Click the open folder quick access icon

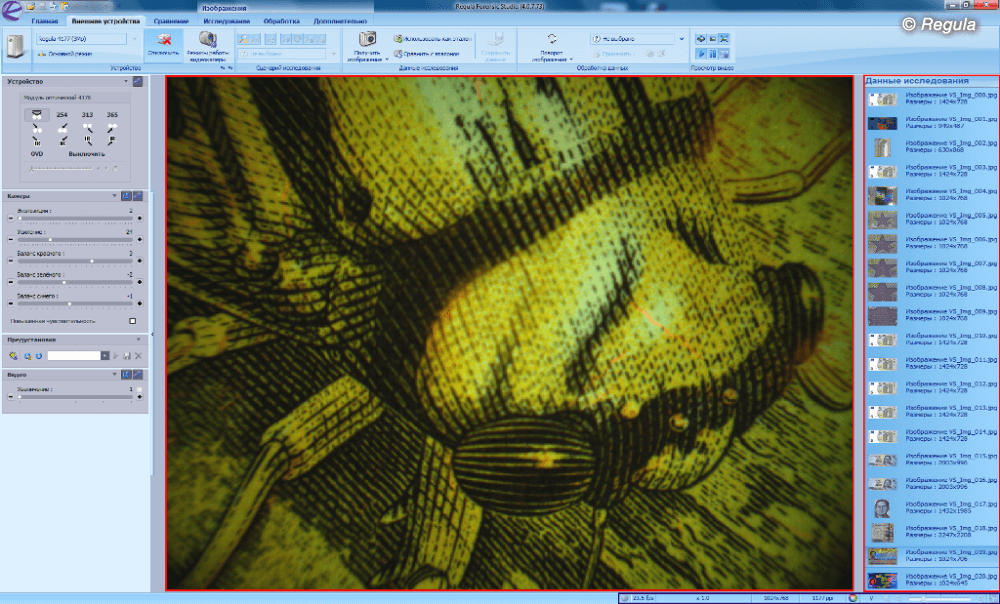[x=31, y=6]
